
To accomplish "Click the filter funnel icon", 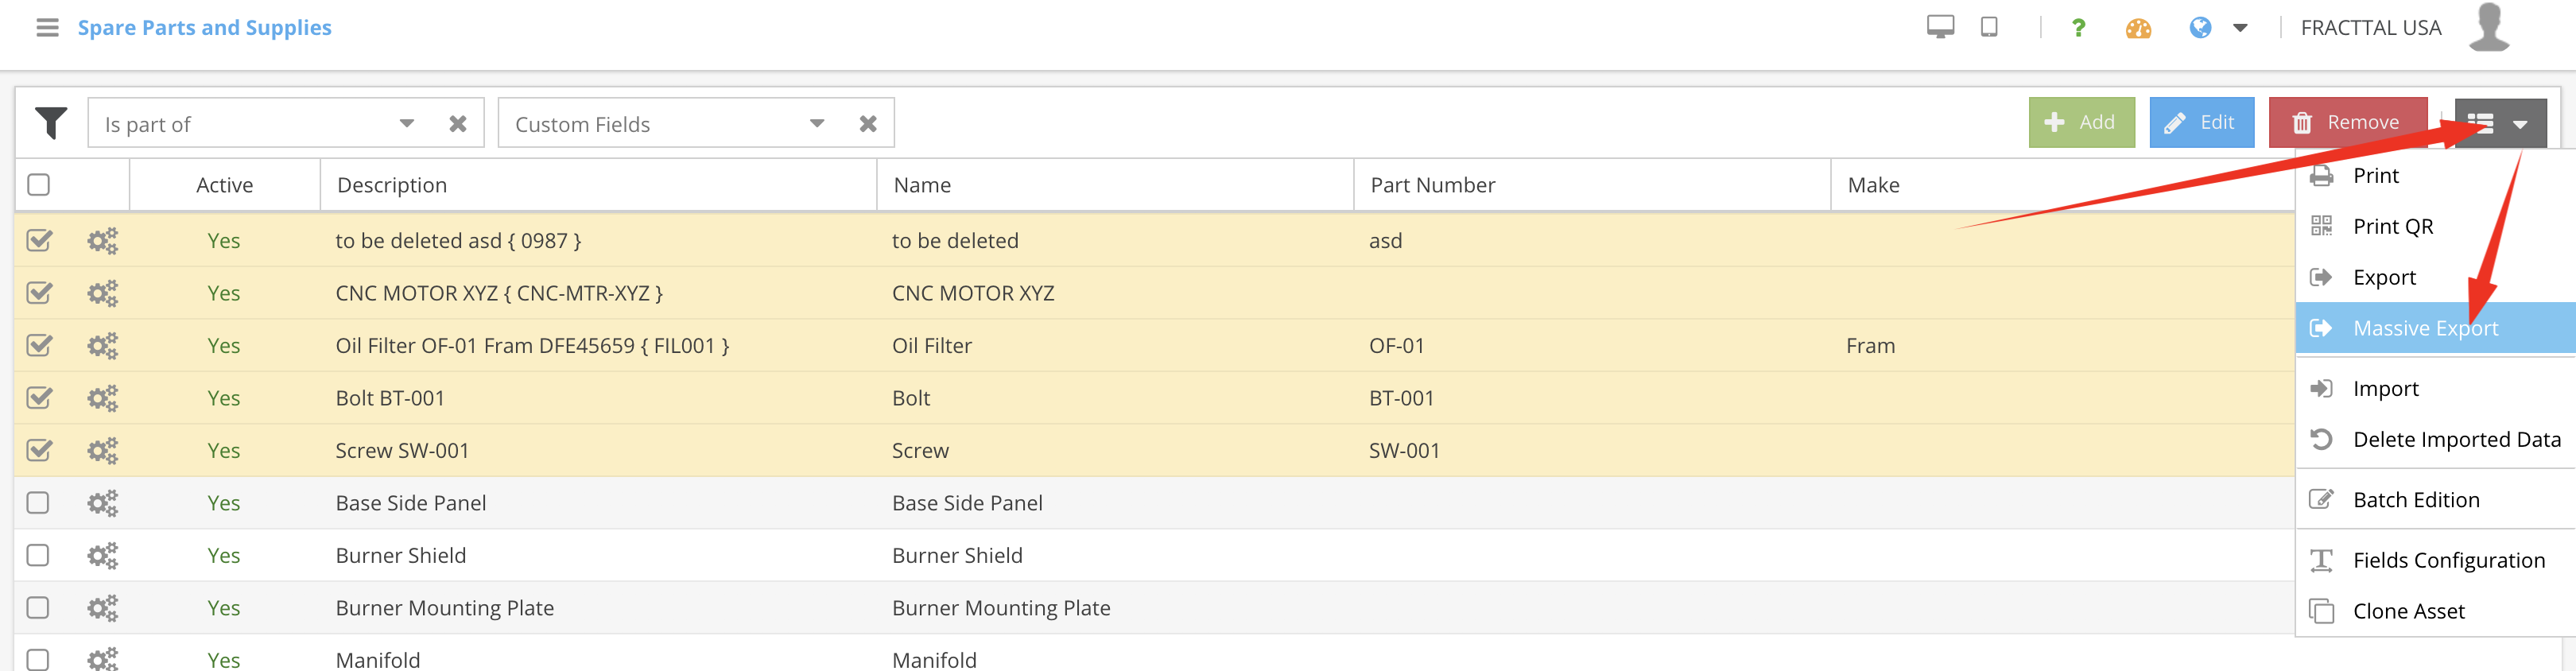I will [x=51, y=123].
